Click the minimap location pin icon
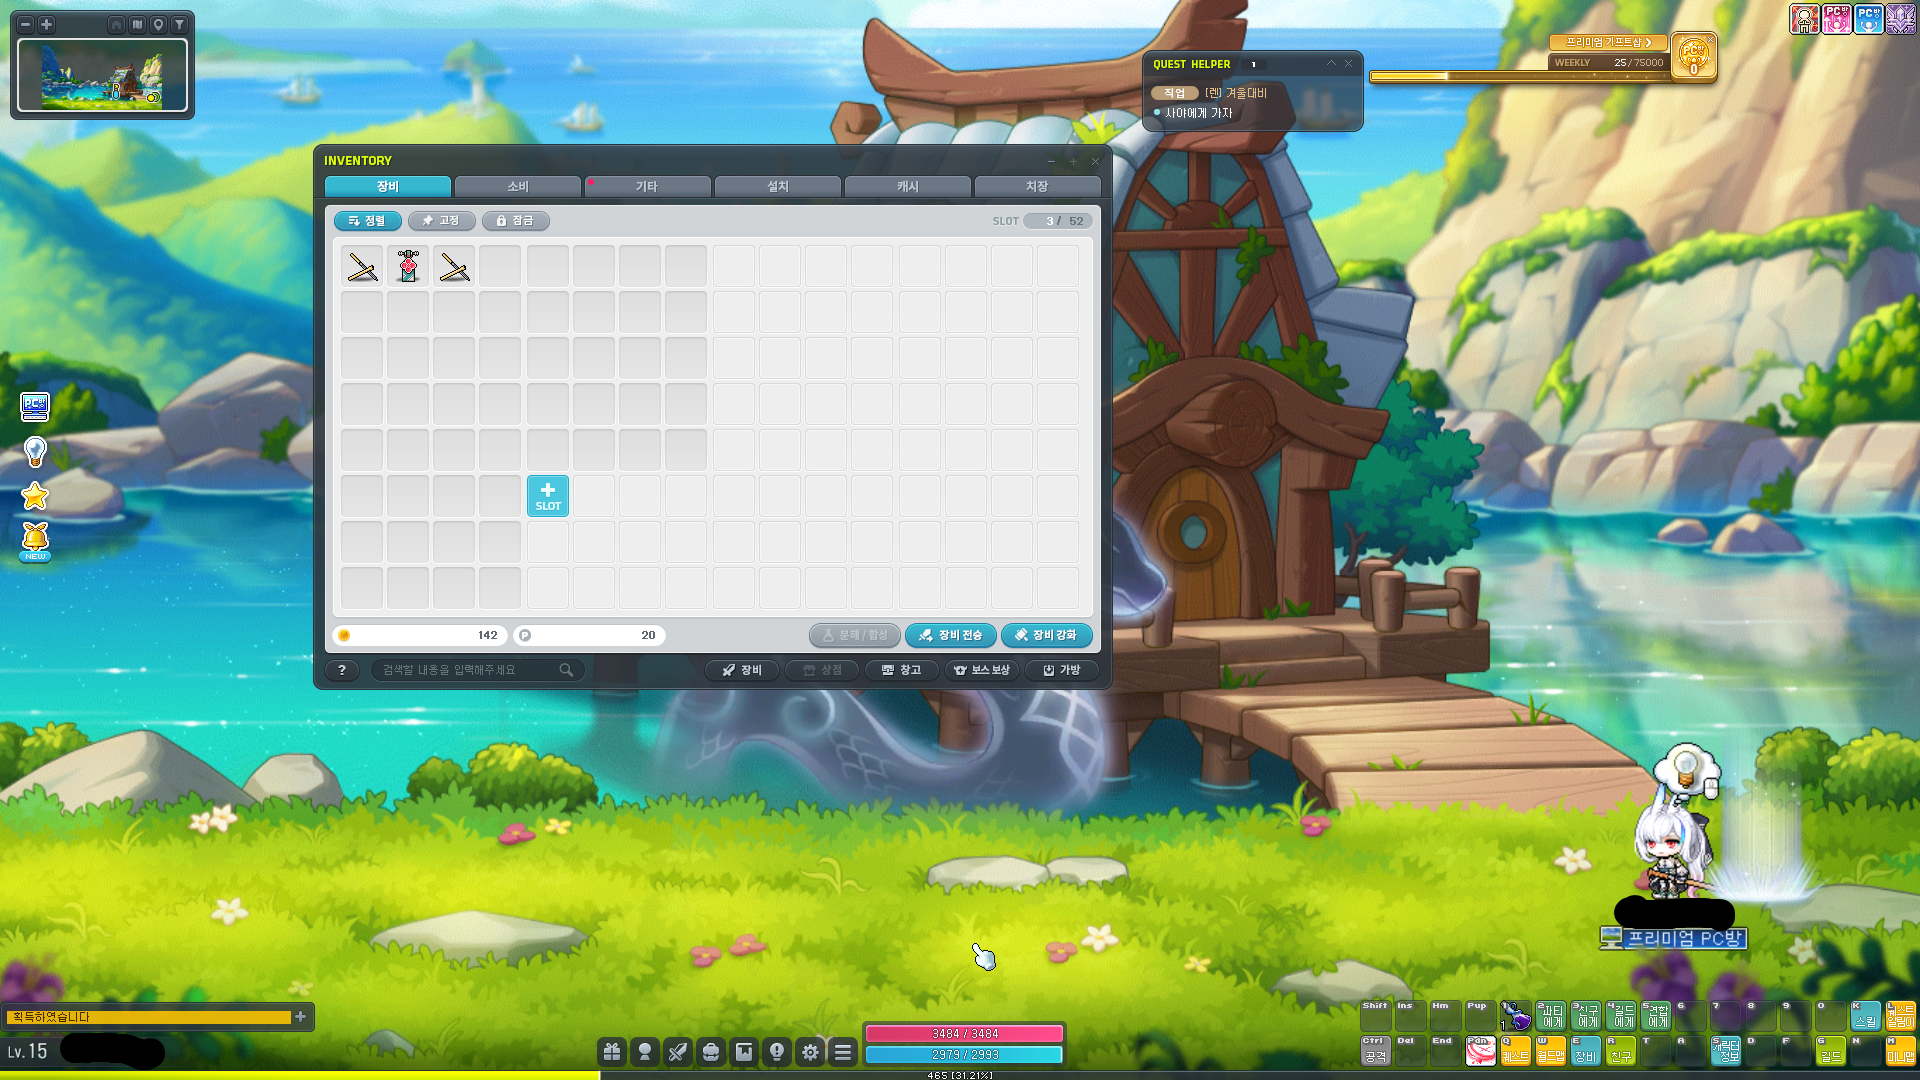 point(158,24)
